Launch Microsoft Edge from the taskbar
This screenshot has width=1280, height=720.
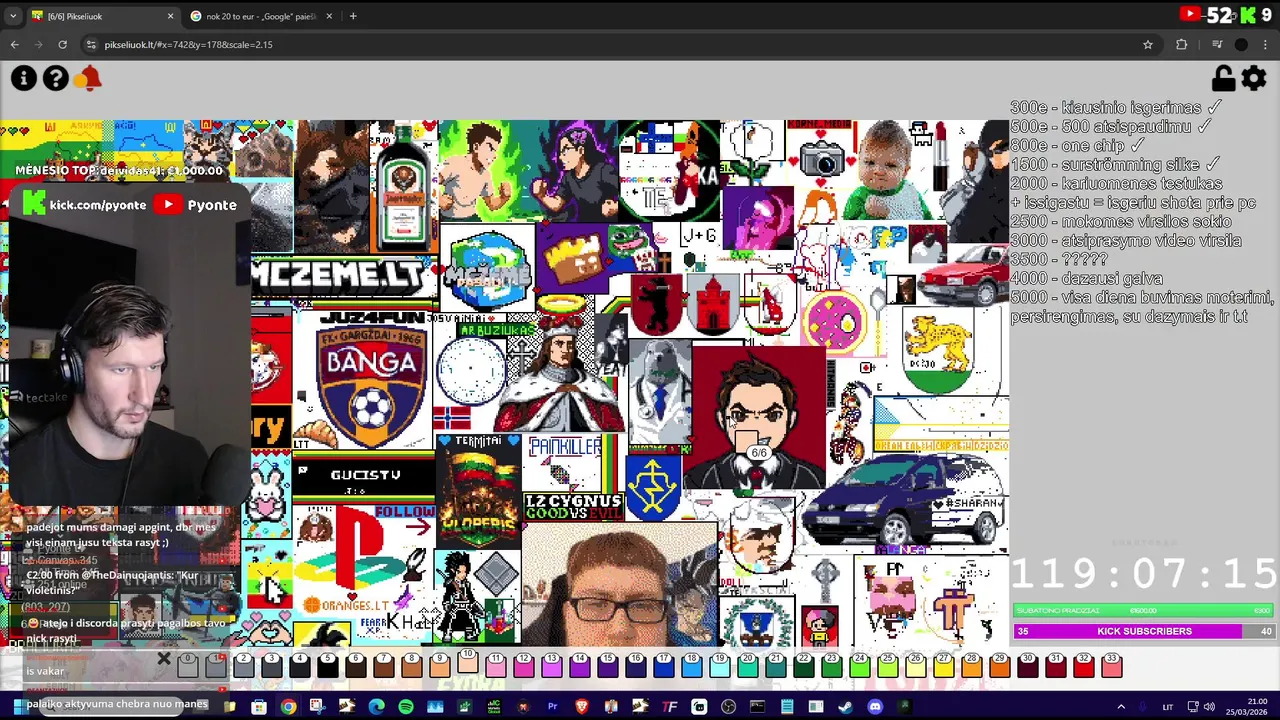coord(376,708)
